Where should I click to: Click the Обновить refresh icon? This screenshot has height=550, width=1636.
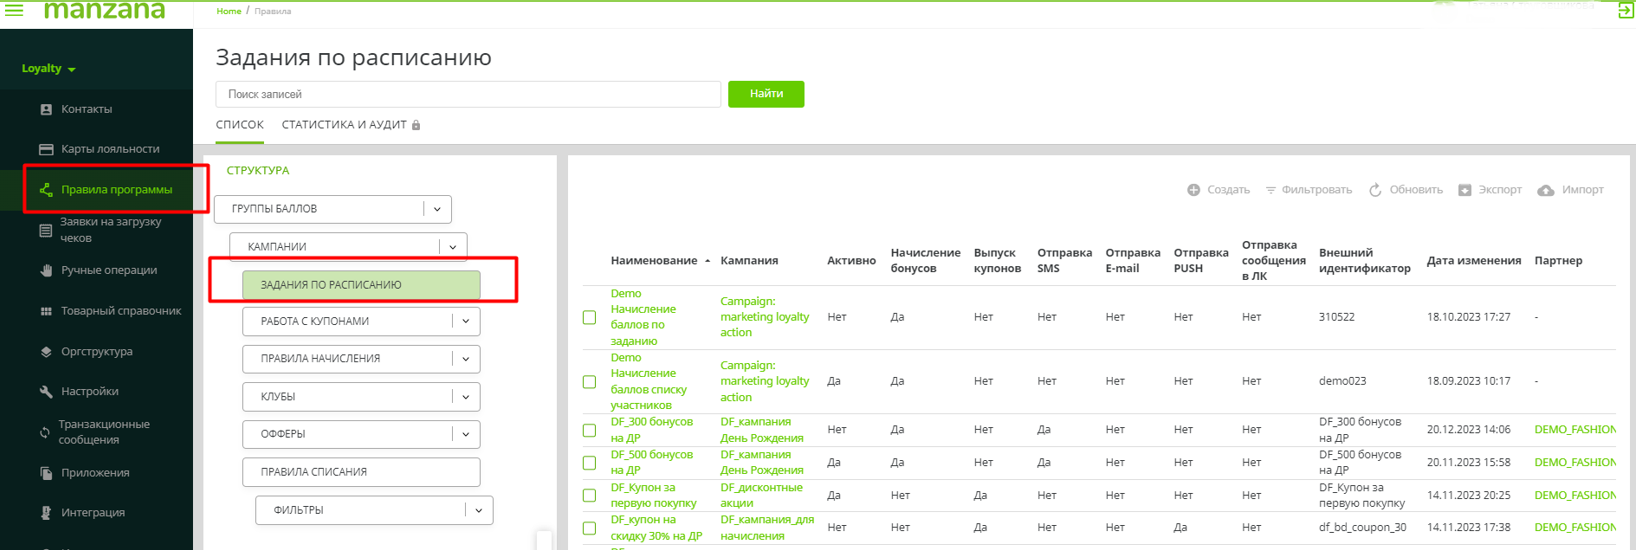tap(1375, 190)
